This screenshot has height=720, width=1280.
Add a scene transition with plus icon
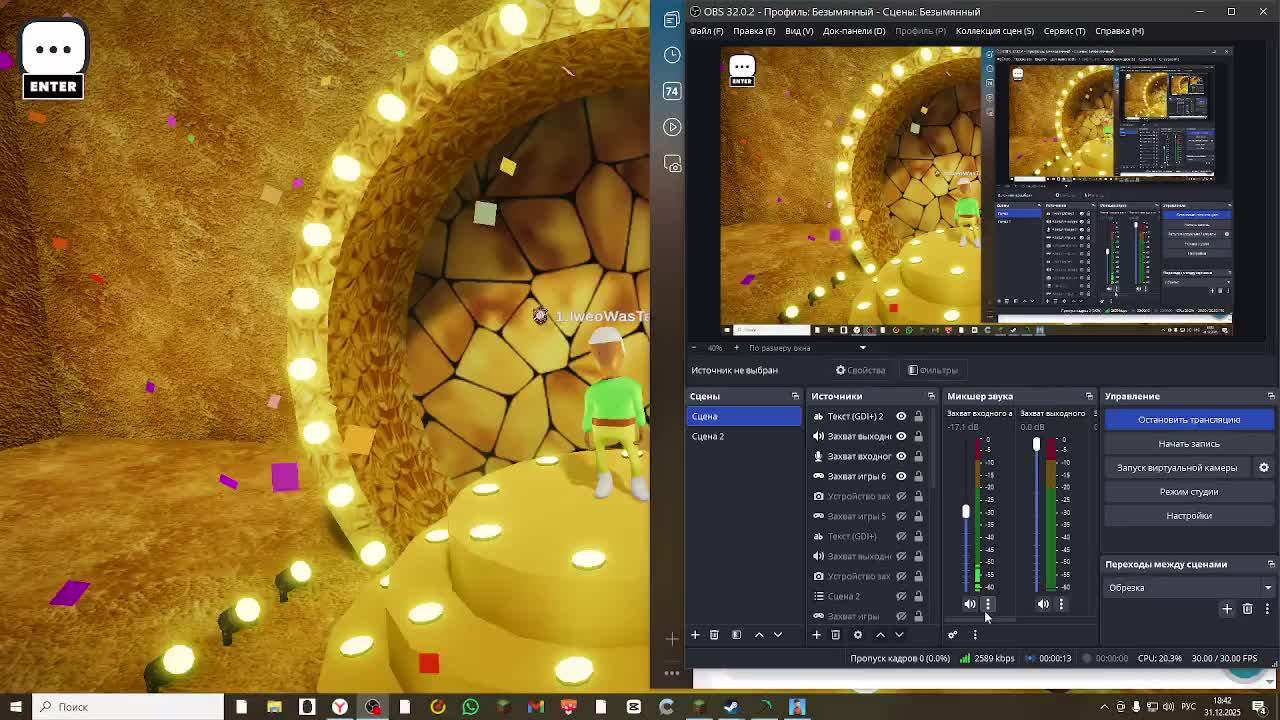1227,609
